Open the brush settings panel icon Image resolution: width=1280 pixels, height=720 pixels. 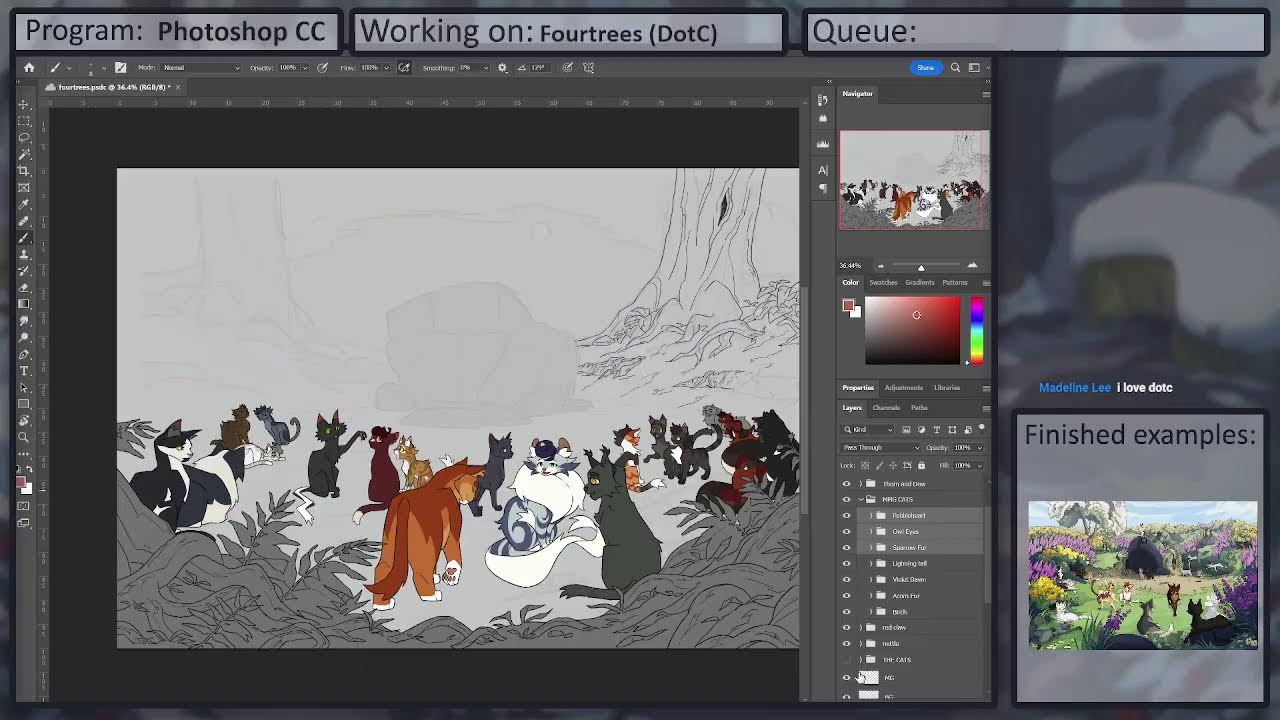(x=121, y=68)
